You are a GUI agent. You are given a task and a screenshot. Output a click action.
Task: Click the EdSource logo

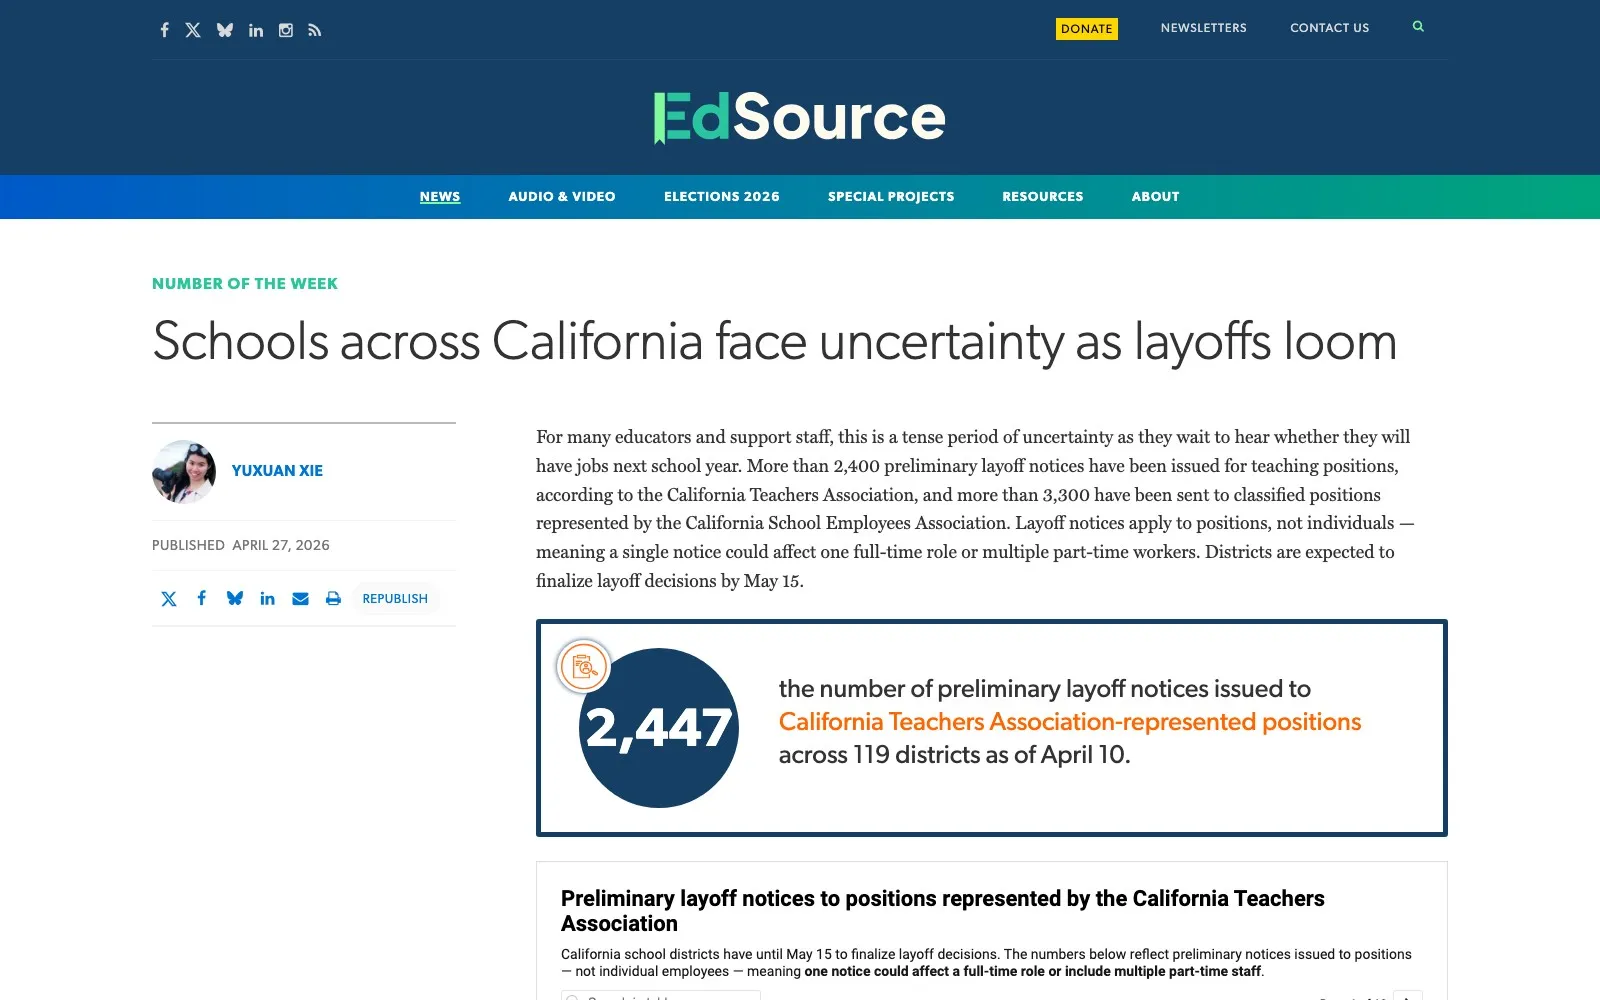(x=800, y=117)
